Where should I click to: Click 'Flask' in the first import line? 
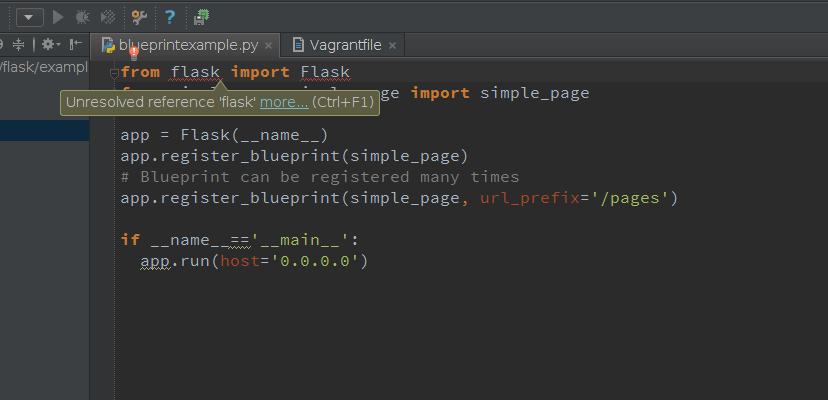tap(325, 72)
